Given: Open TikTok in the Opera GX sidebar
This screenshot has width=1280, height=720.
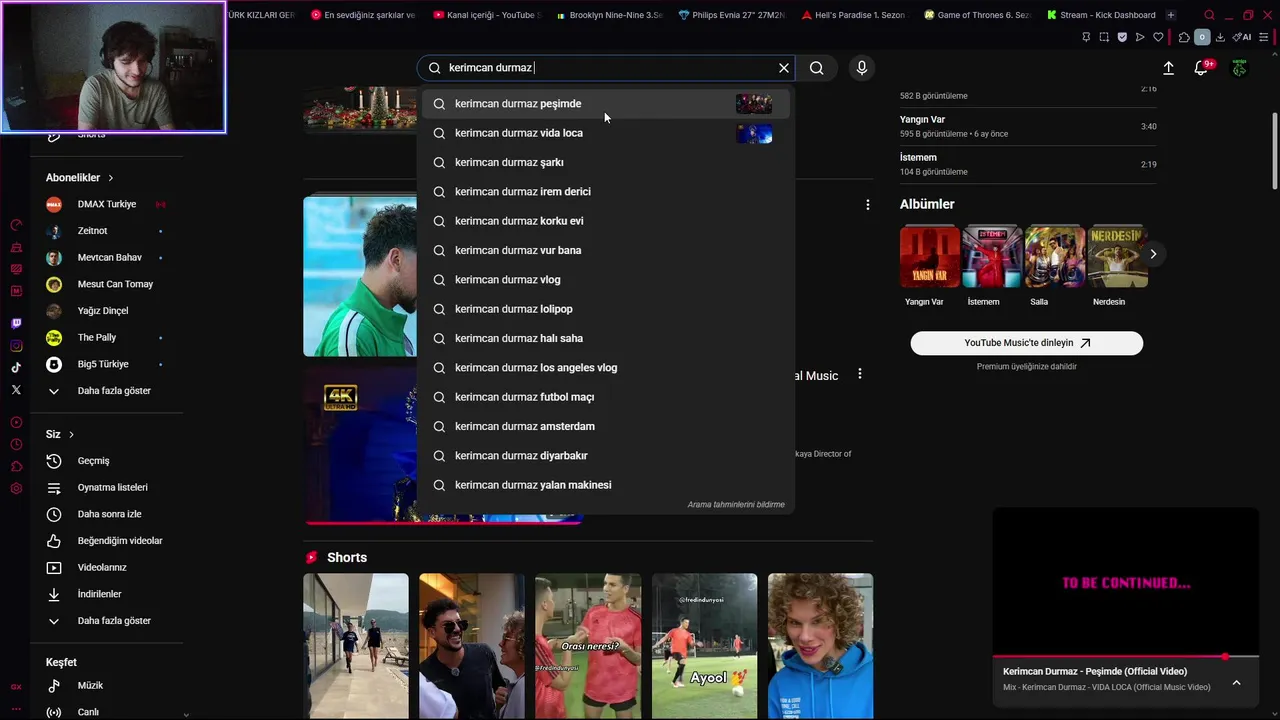Looking at the screenshot, I should click(16, 368).
